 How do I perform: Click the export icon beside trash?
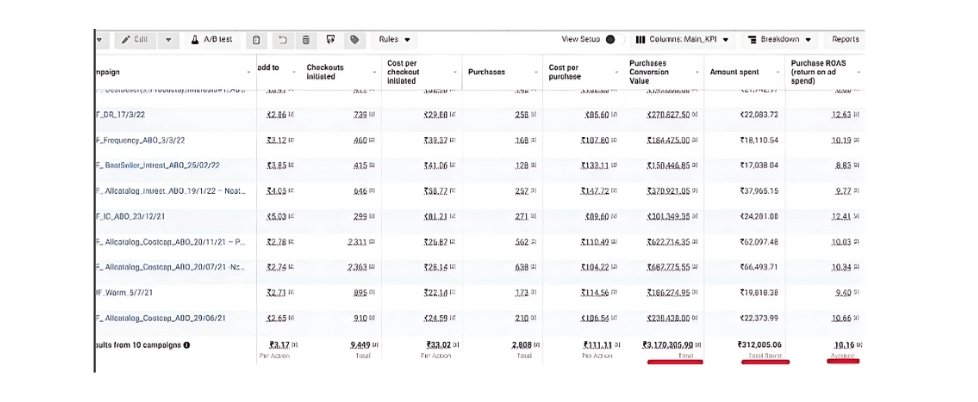coord(330,40)
